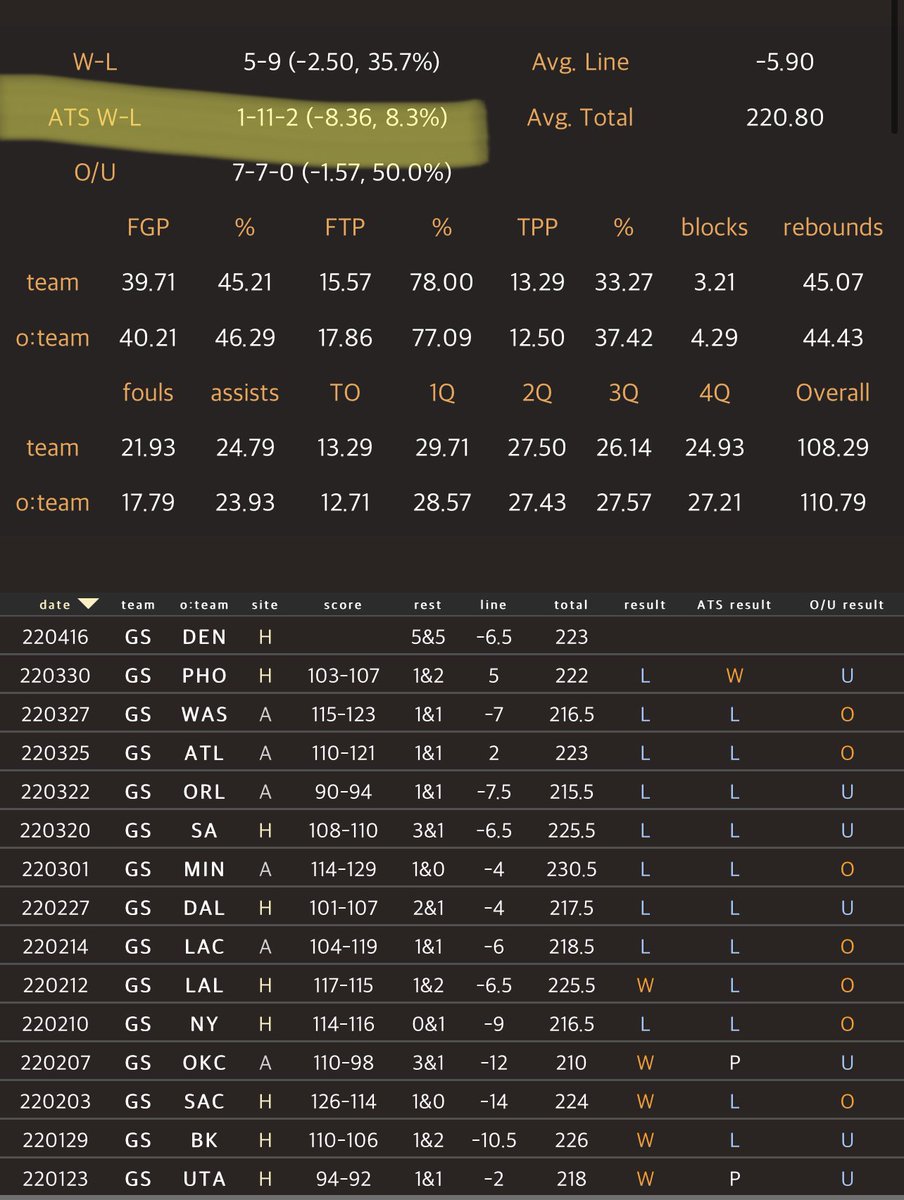Click the rebounds stat header
This screenshot has width=904, height=1200.
pyautogui.click(x=833, y=227)
